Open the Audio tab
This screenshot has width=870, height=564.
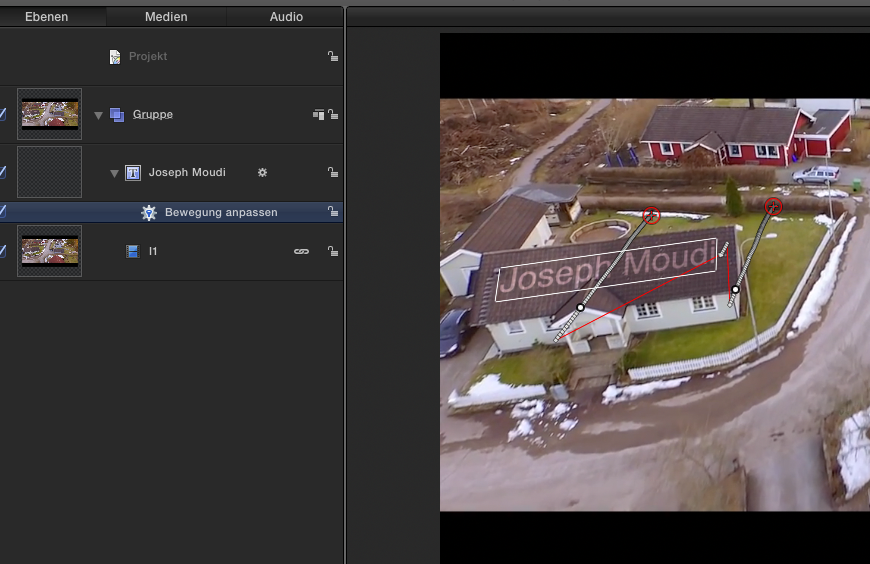point(286,17)
